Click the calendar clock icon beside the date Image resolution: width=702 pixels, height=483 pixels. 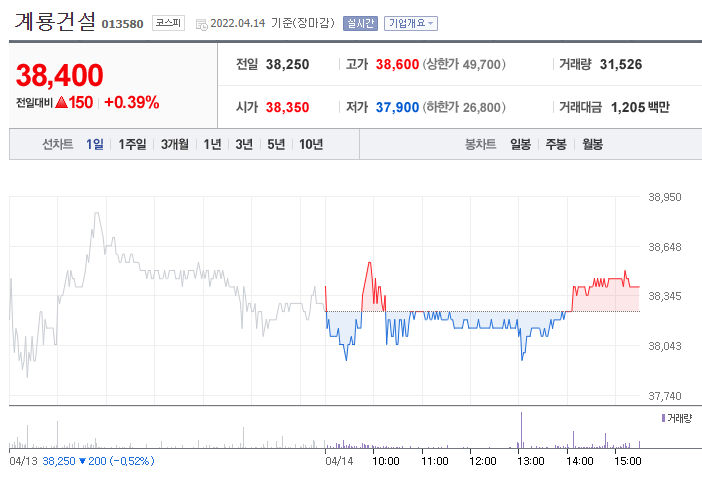coord(201,24)
